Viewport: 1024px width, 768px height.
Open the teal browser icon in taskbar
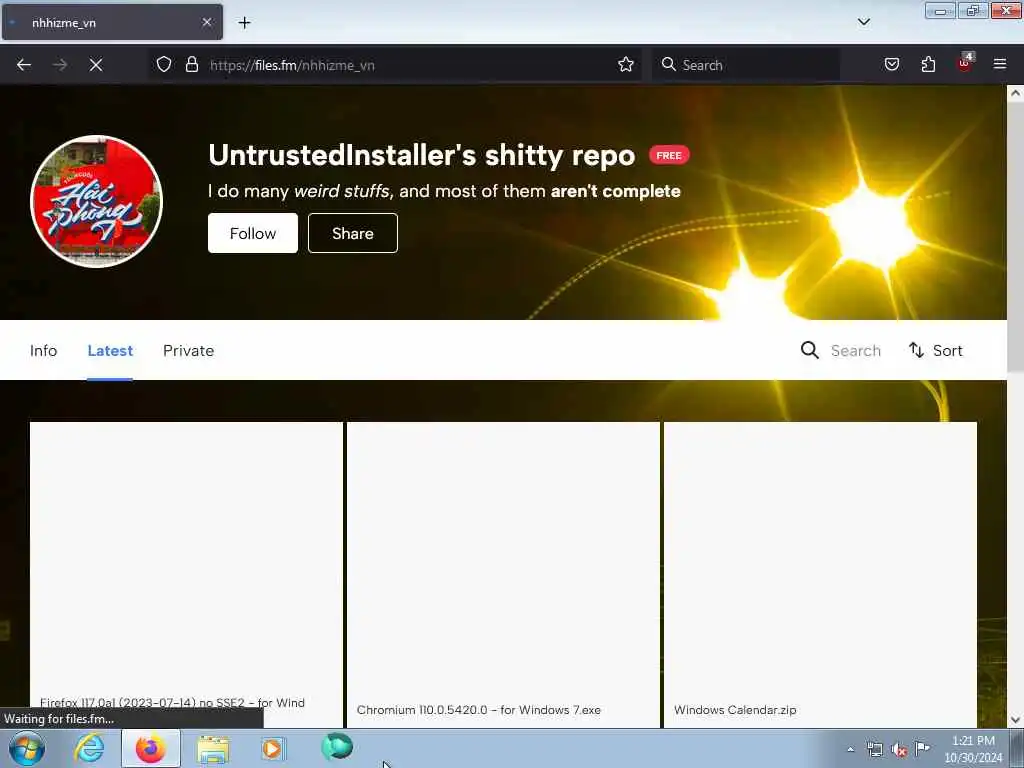(337, 746)
